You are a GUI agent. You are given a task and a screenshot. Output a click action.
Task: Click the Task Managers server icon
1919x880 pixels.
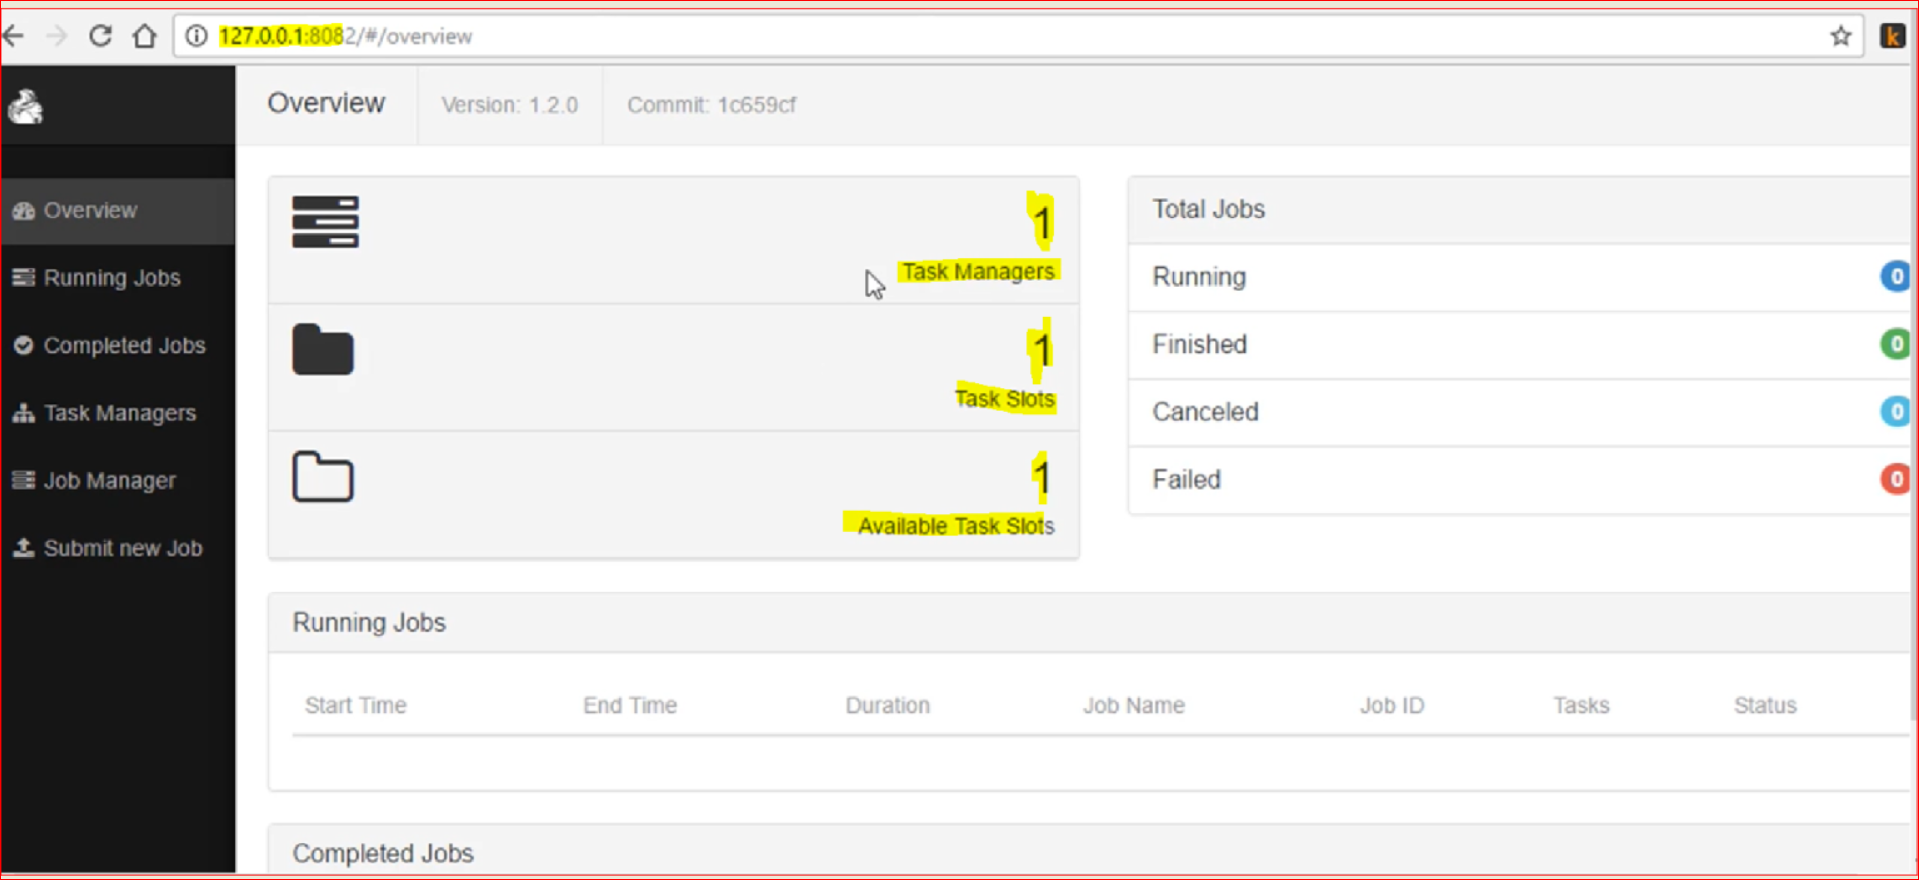click(x=325, y=222)
